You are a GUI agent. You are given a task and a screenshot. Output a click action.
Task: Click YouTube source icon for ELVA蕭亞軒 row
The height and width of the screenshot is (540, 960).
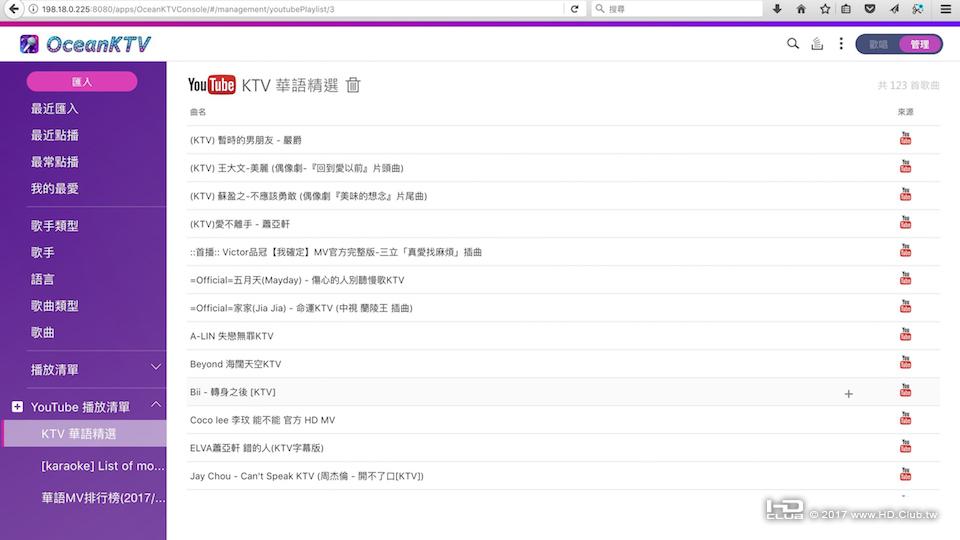906,446
